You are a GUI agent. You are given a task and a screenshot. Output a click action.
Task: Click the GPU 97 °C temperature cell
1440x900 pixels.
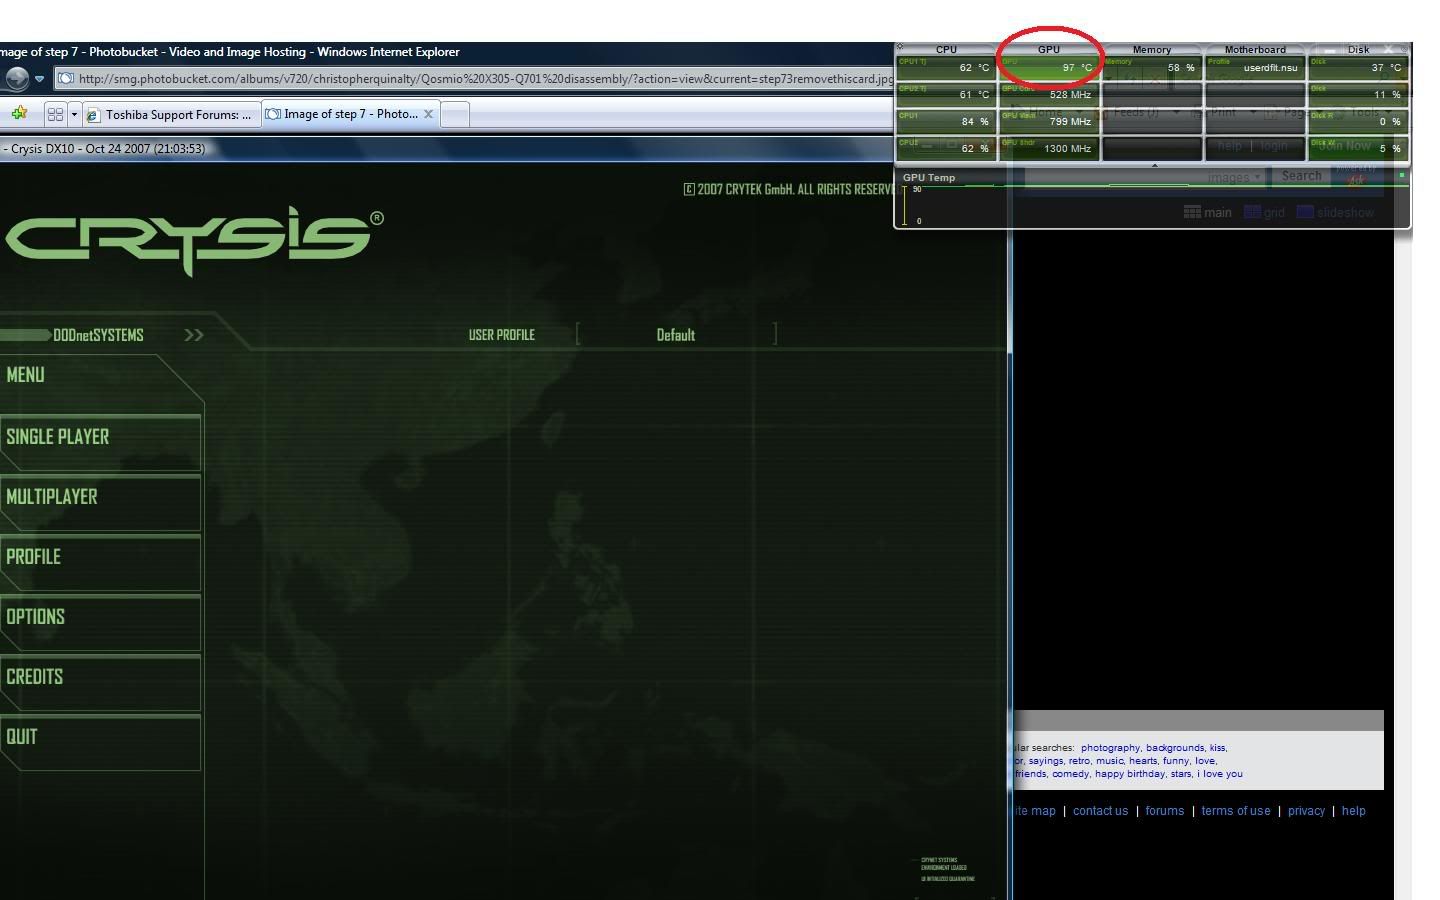pyautogui.click(x=1049, y=68)
